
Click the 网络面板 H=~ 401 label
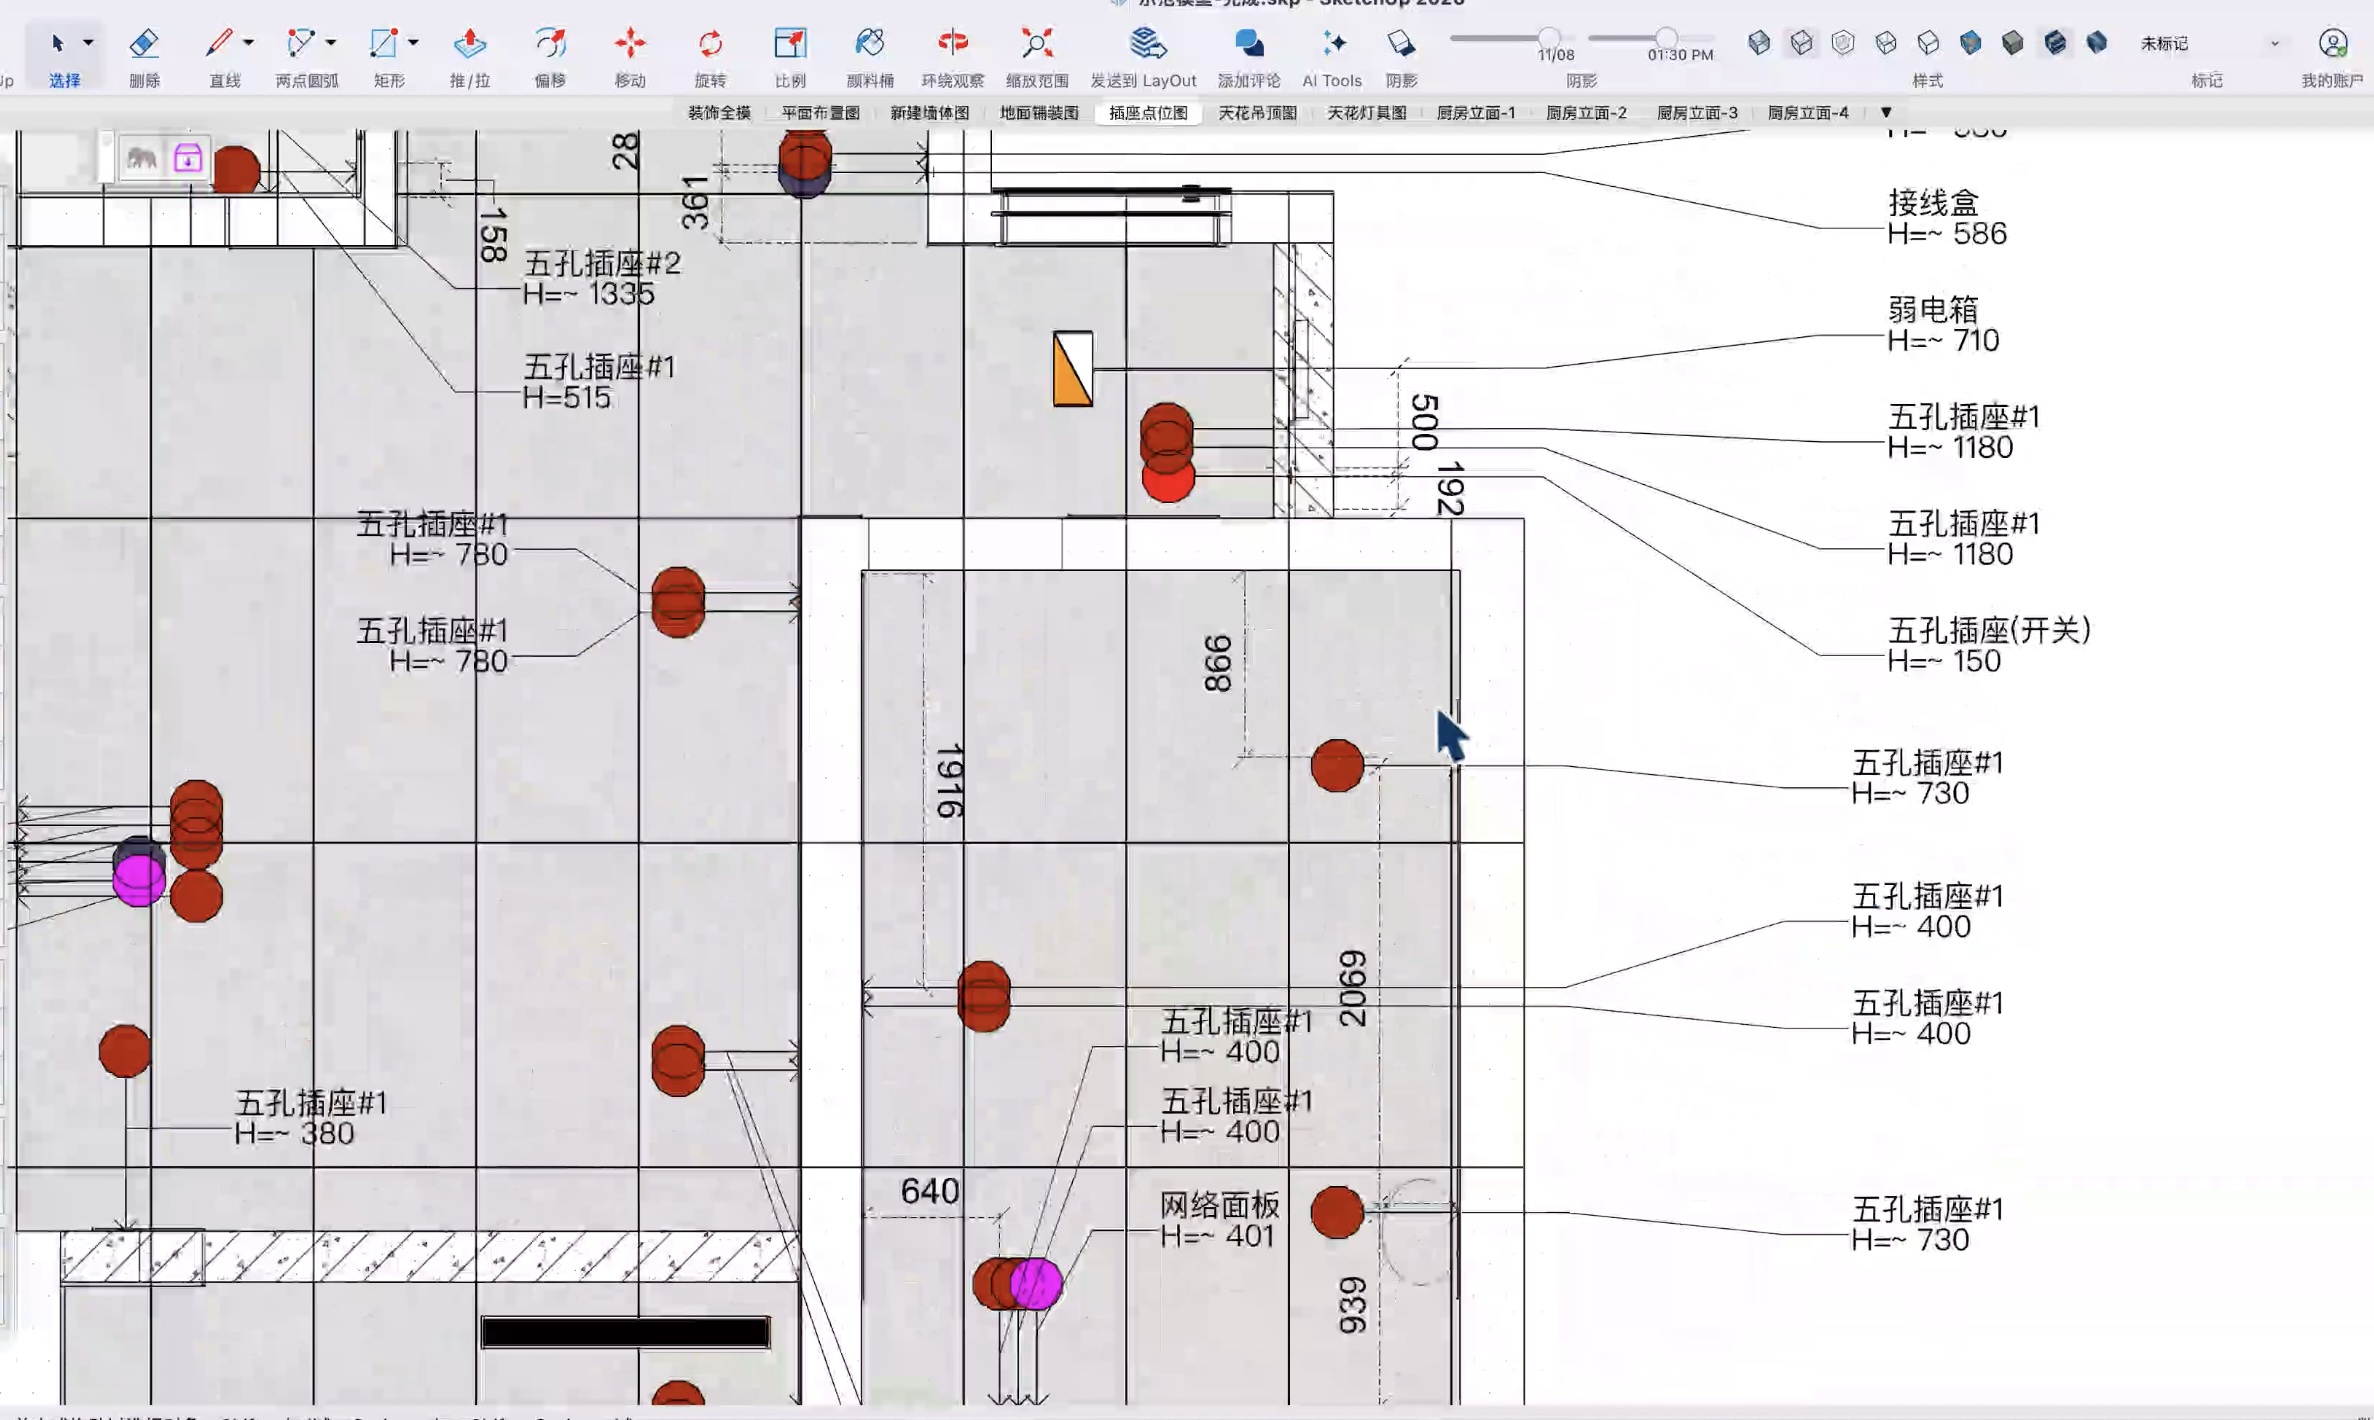1219,1220
